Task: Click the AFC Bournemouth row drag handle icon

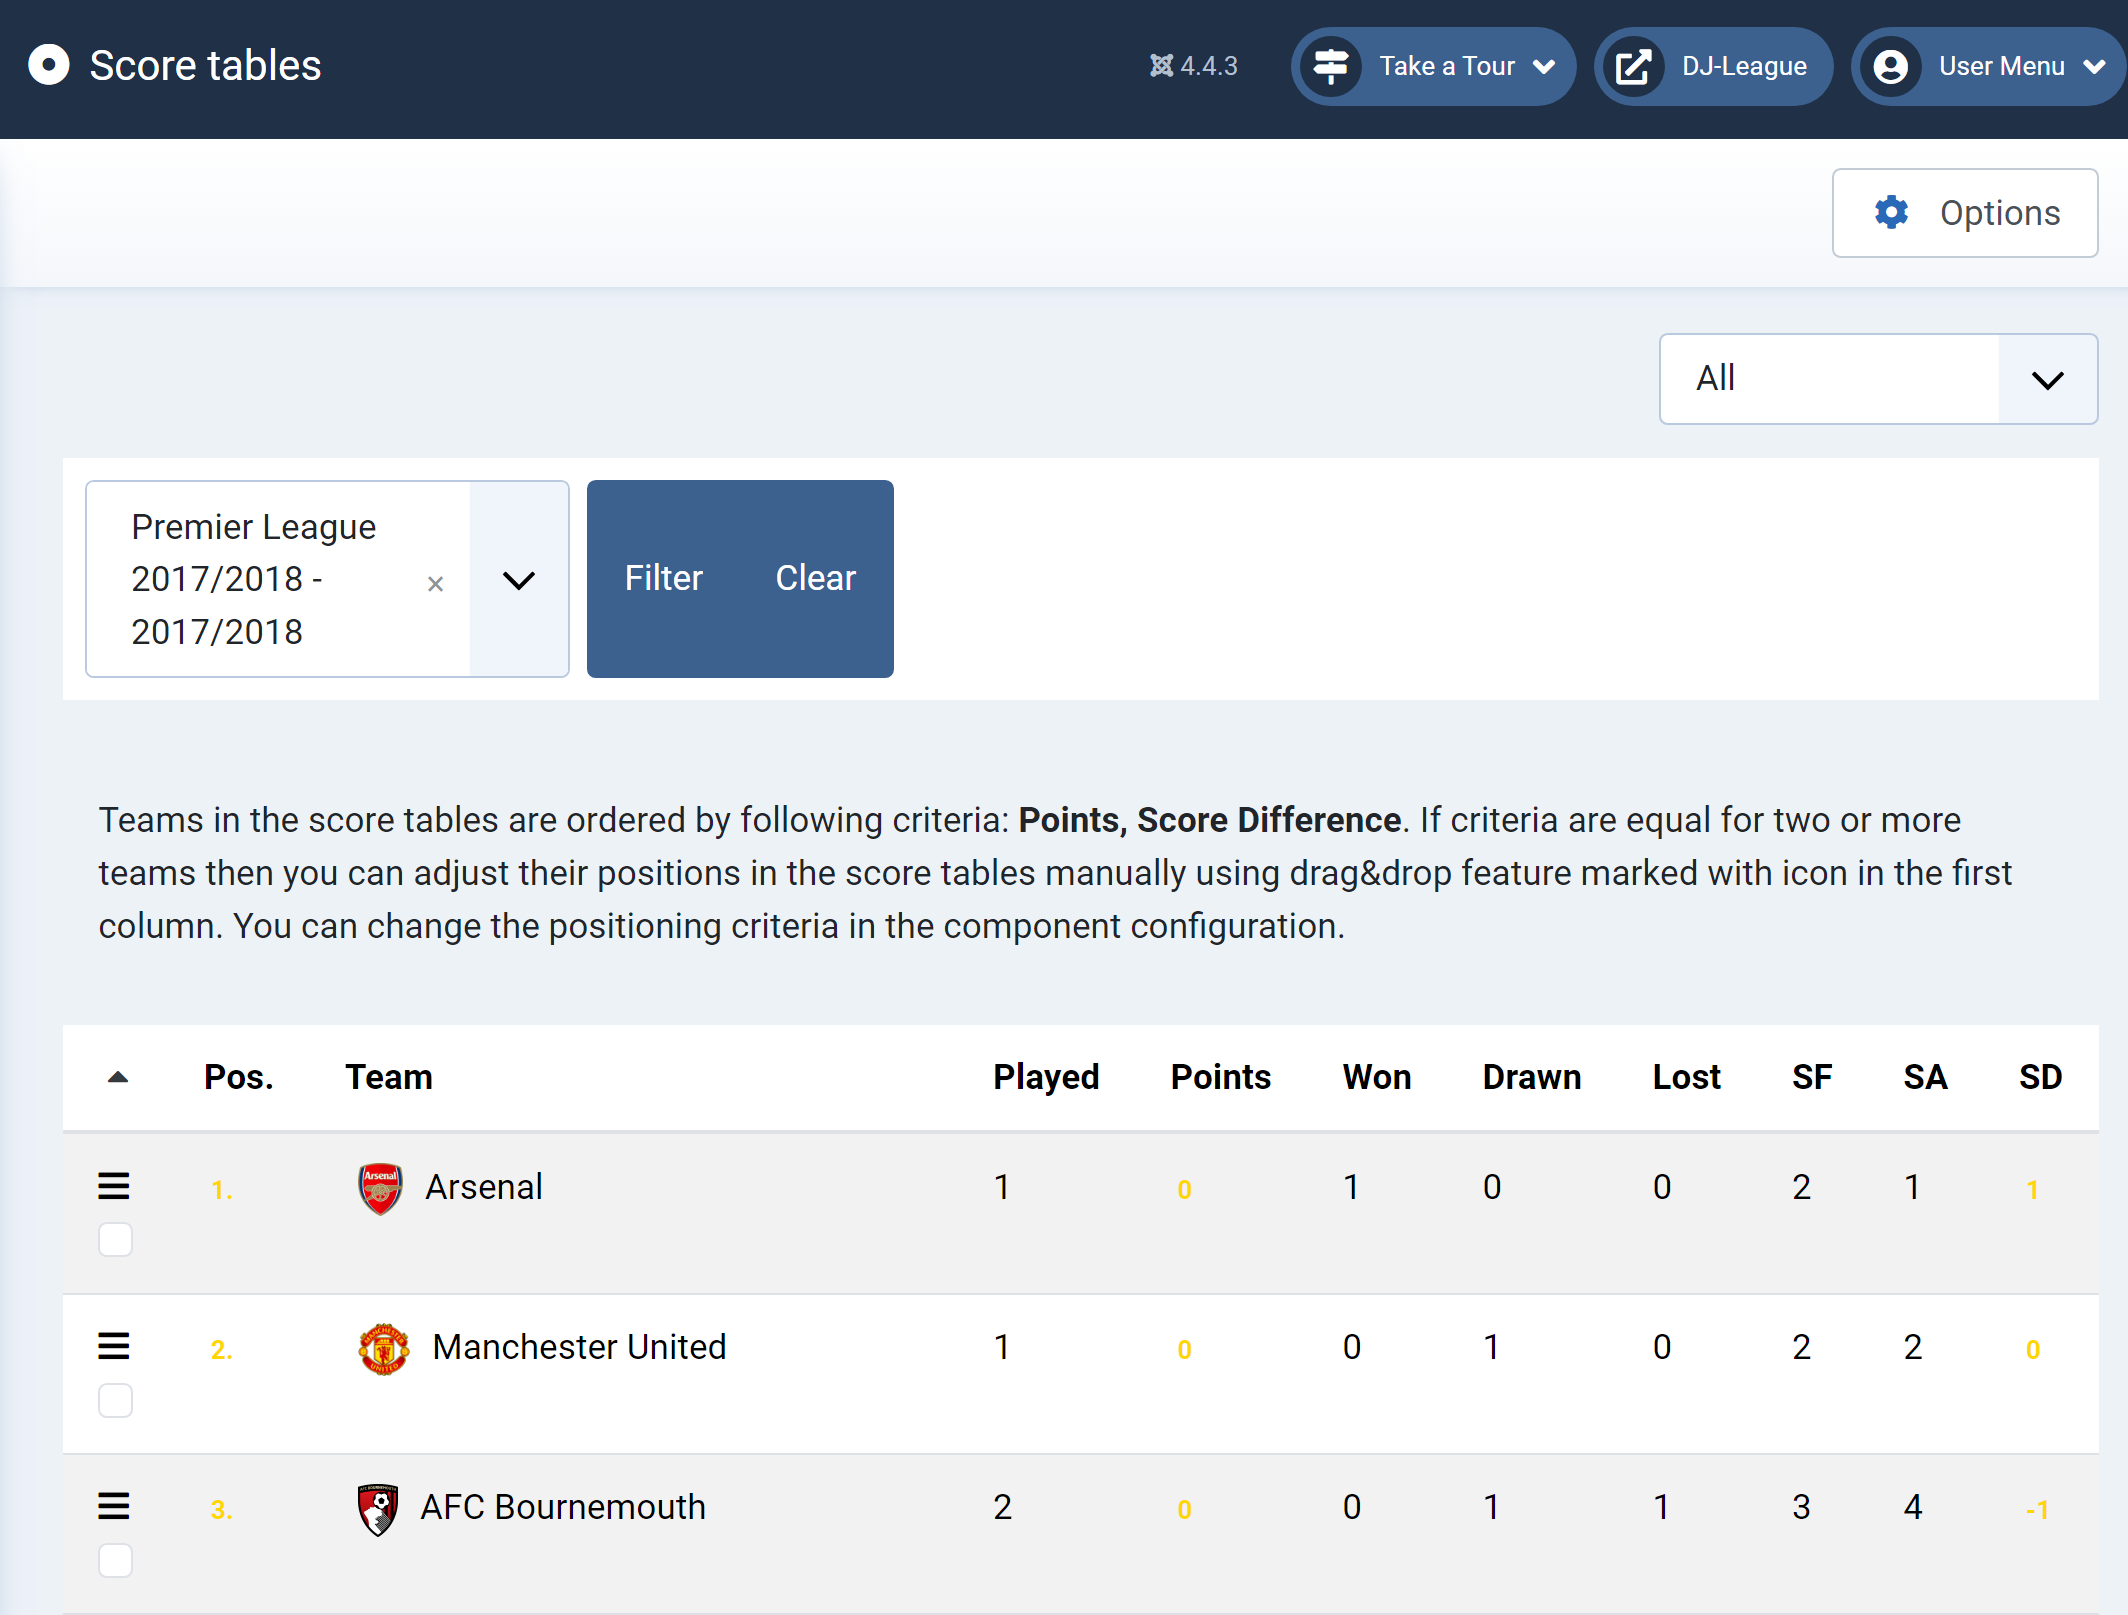Action: point(114,1506)
